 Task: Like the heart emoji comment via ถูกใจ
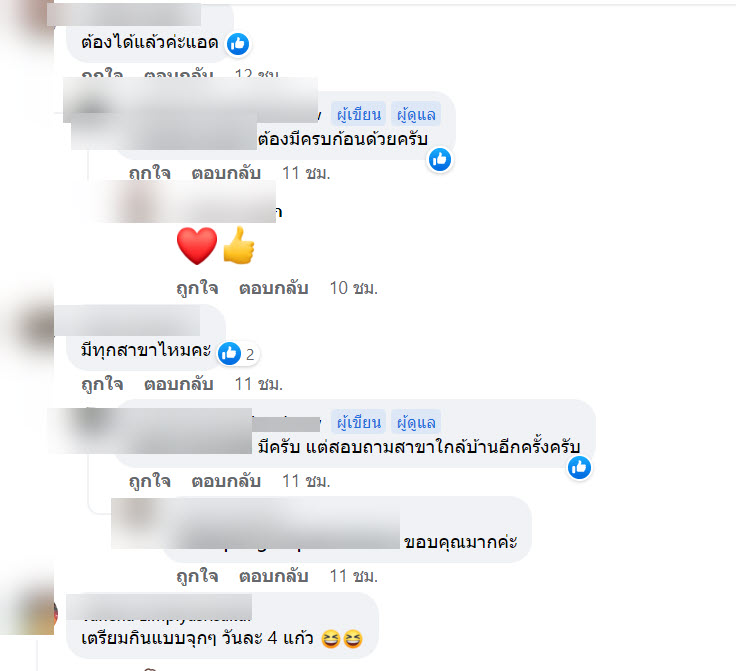point(197,288)
